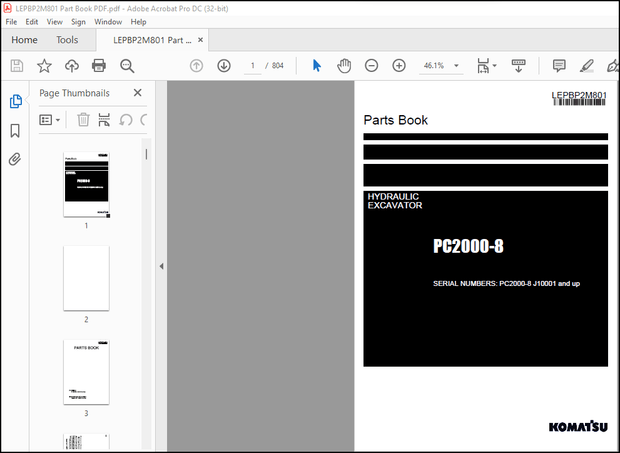Viewport: 620px width, 453px height.
Task: Click the LEPBP2M801 code at top right
Action: [579, 95]
